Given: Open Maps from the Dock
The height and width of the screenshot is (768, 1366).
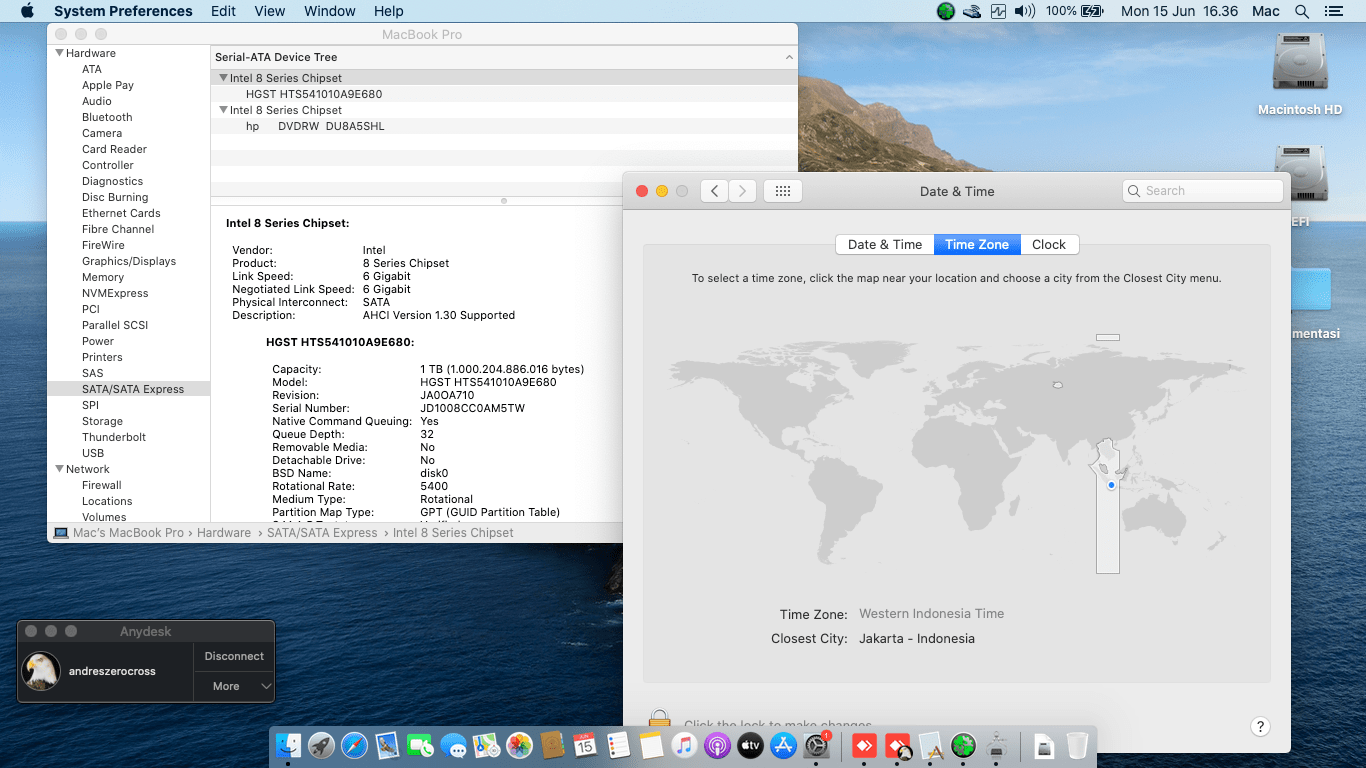Looking at the screenshot, I should [486, 745].
